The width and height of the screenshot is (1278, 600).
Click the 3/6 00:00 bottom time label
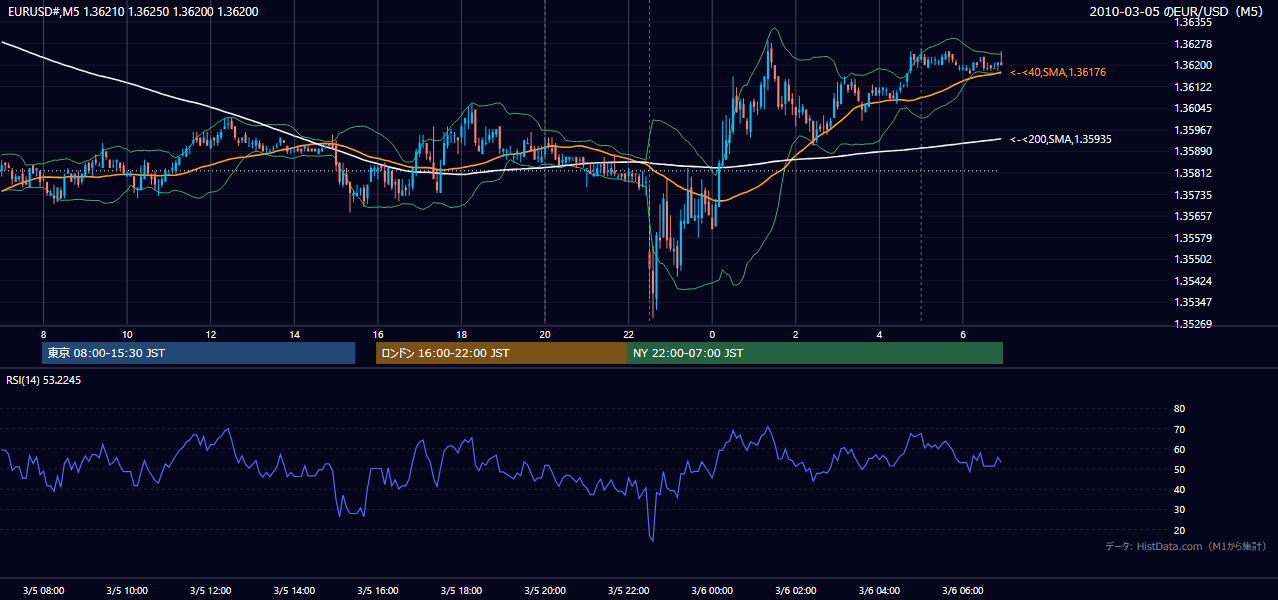712,590
